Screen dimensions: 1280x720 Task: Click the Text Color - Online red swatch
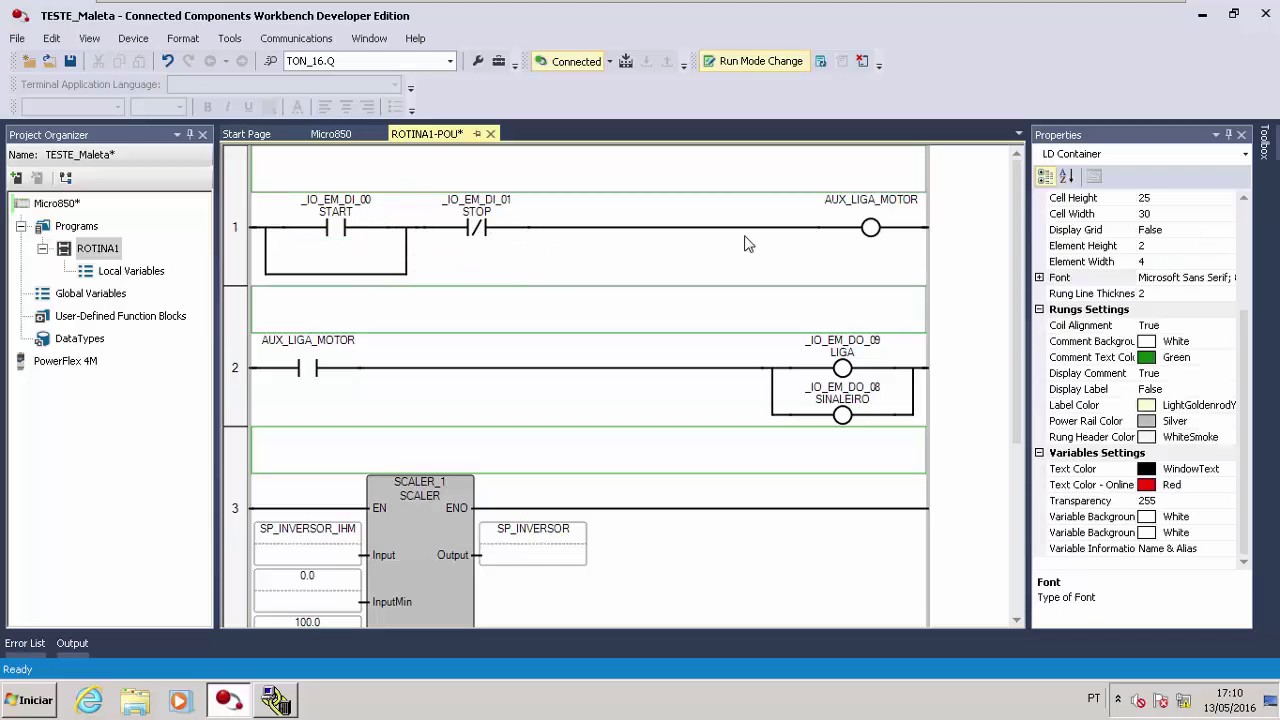point(1147,485)
